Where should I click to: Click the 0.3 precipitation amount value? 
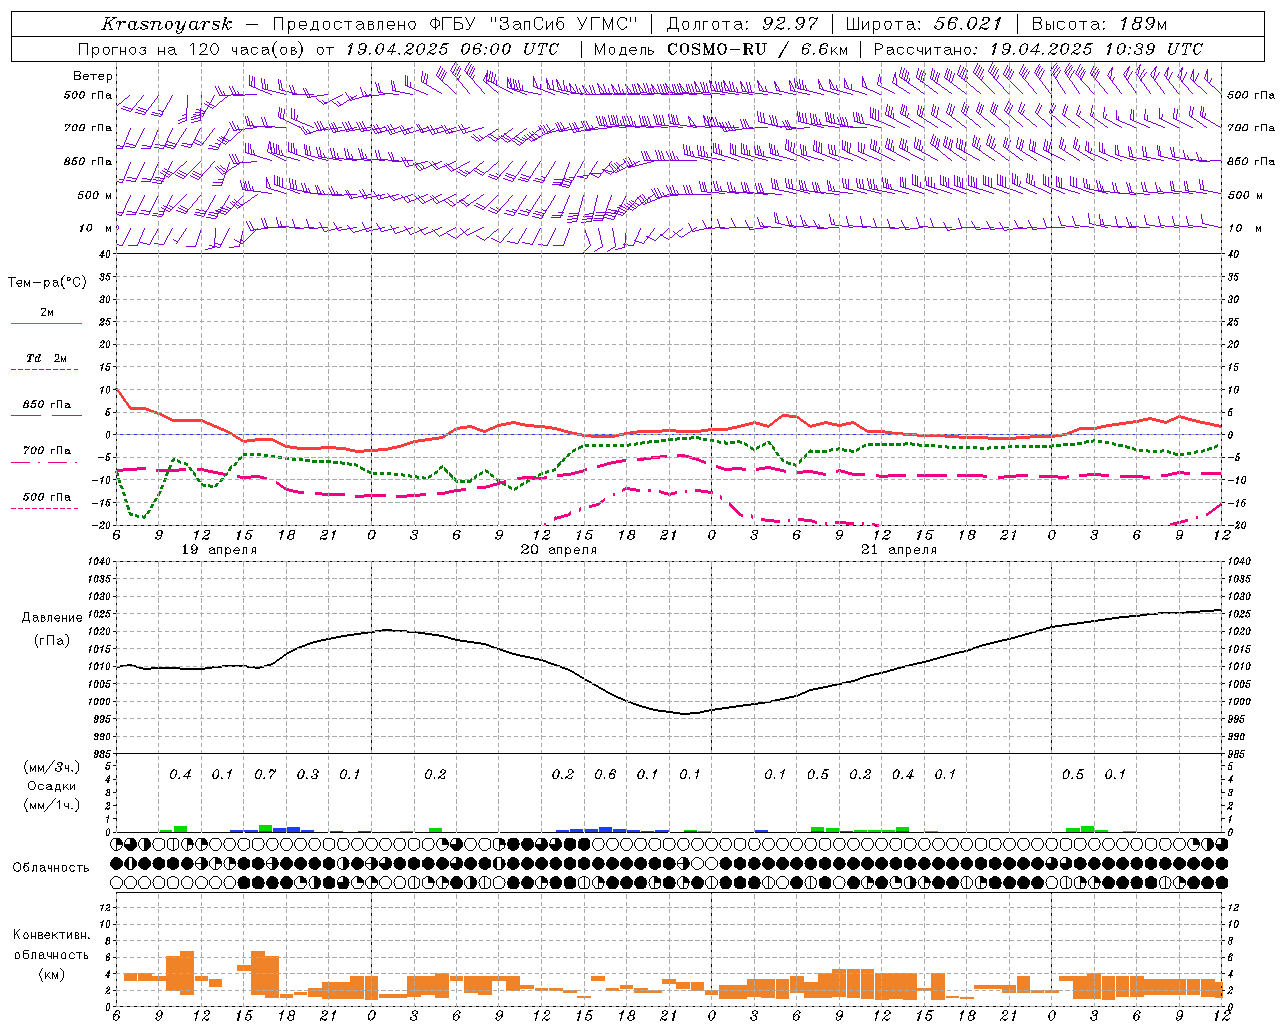[x=308, y=774]
